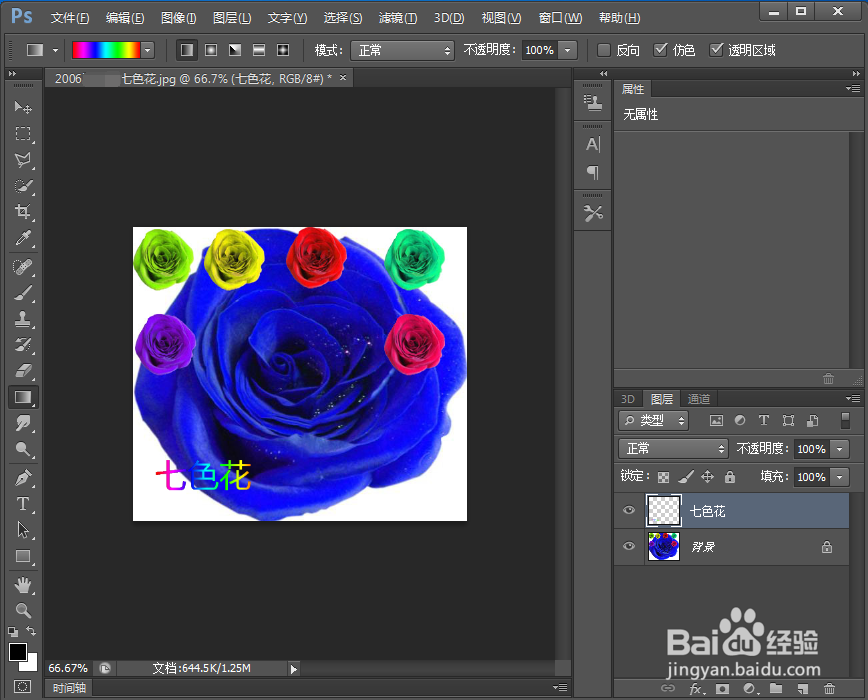868x700 pixels.
Task: Select the Horizontal Type tool
Action: pyautogui.click(x=23, y=504)
